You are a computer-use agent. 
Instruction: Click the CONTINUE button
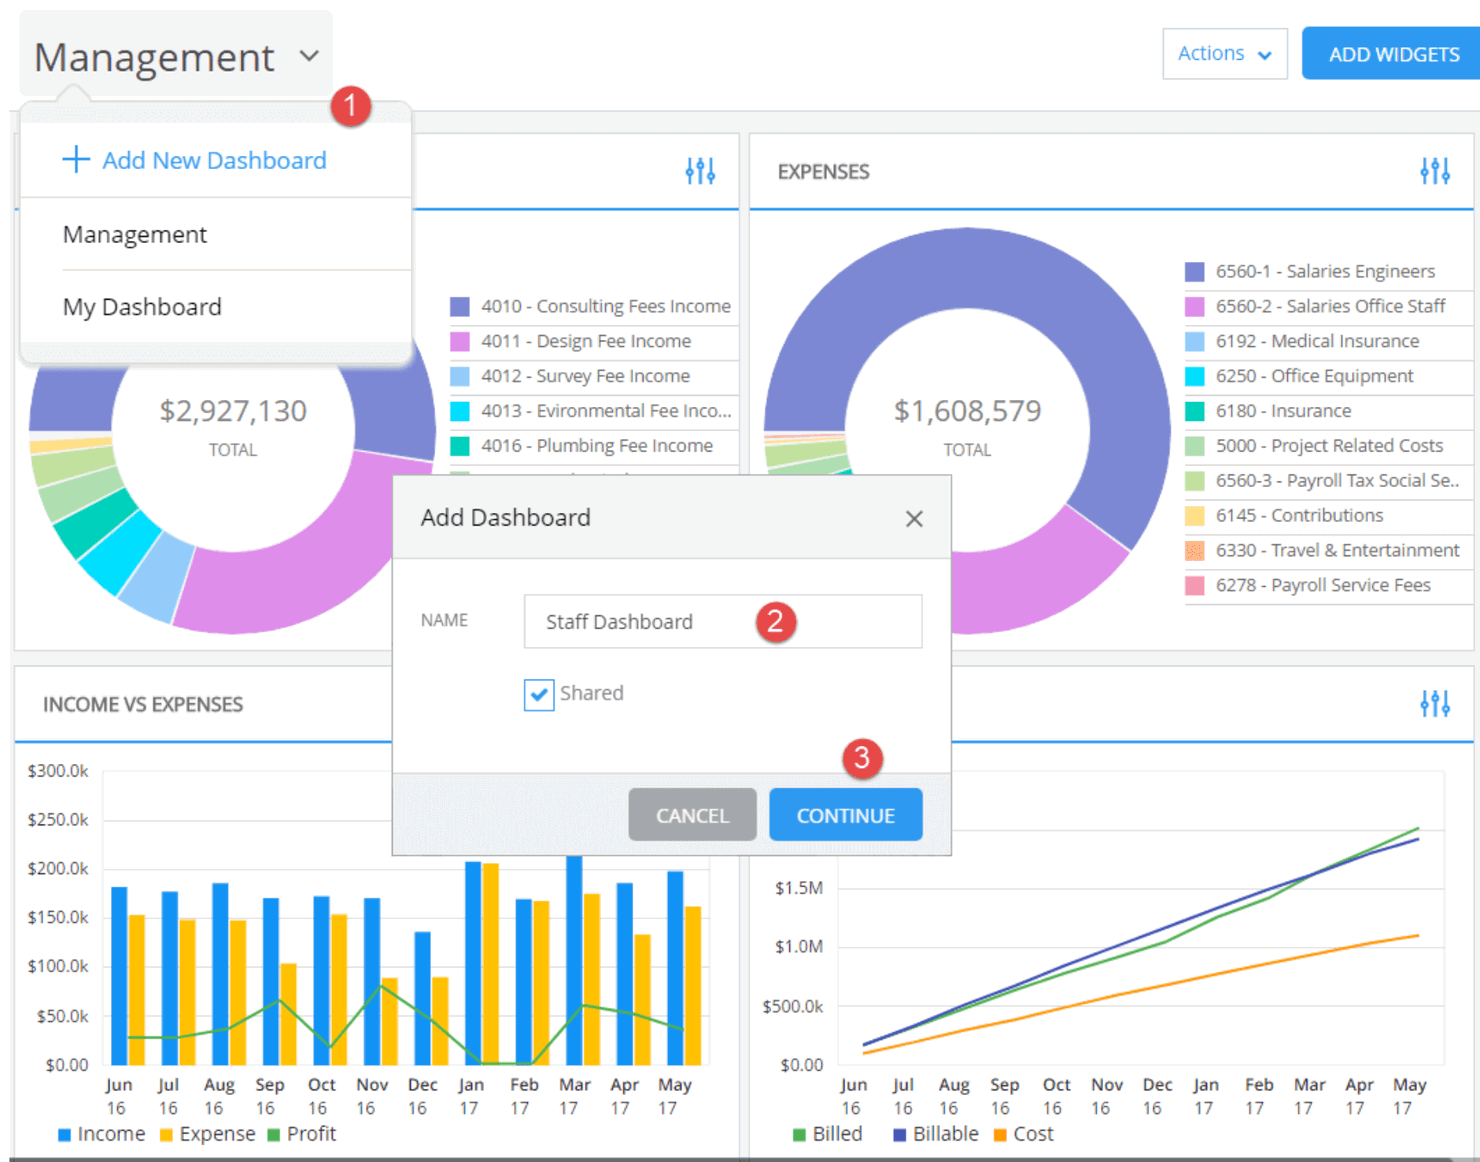point(845,815)
